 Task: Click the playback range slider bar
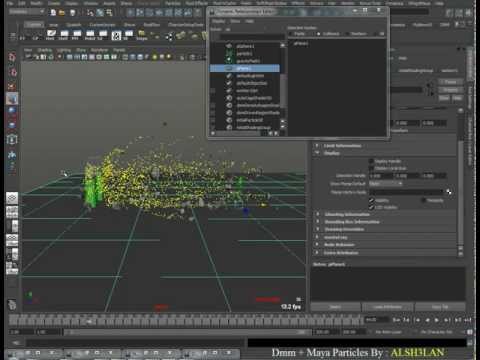187,332
